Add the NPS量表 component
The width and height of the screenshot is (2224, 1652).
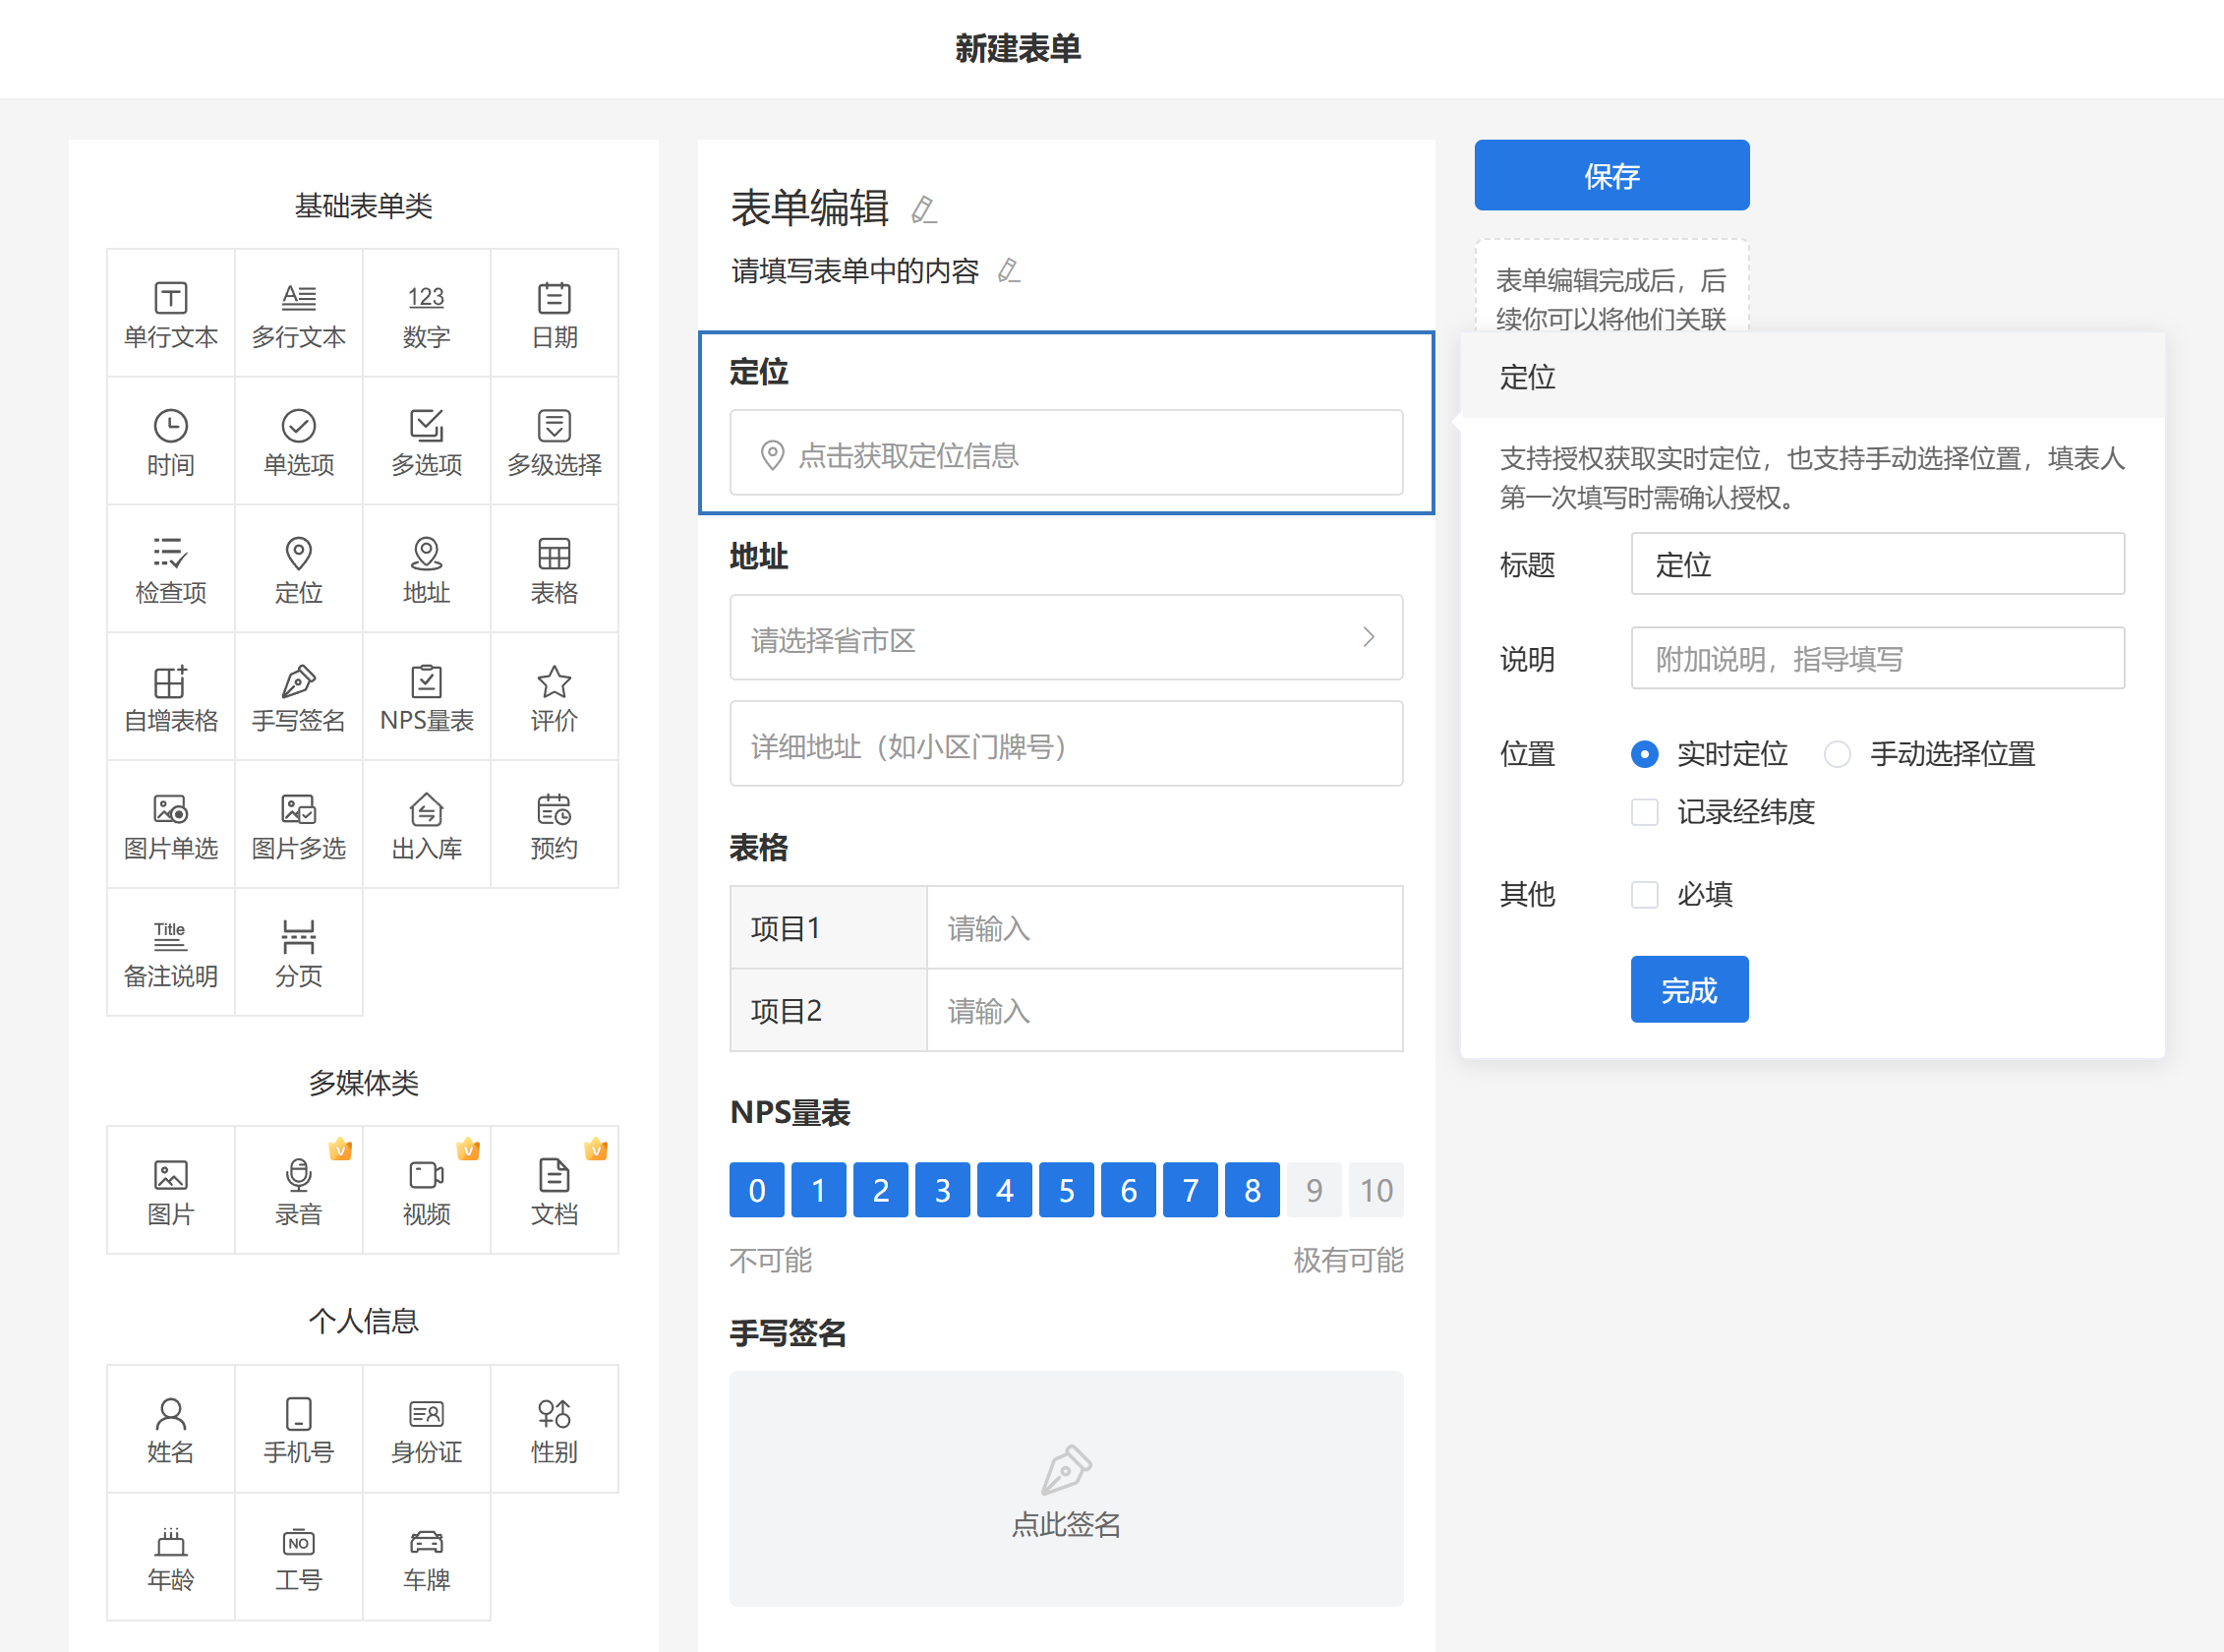426,697
